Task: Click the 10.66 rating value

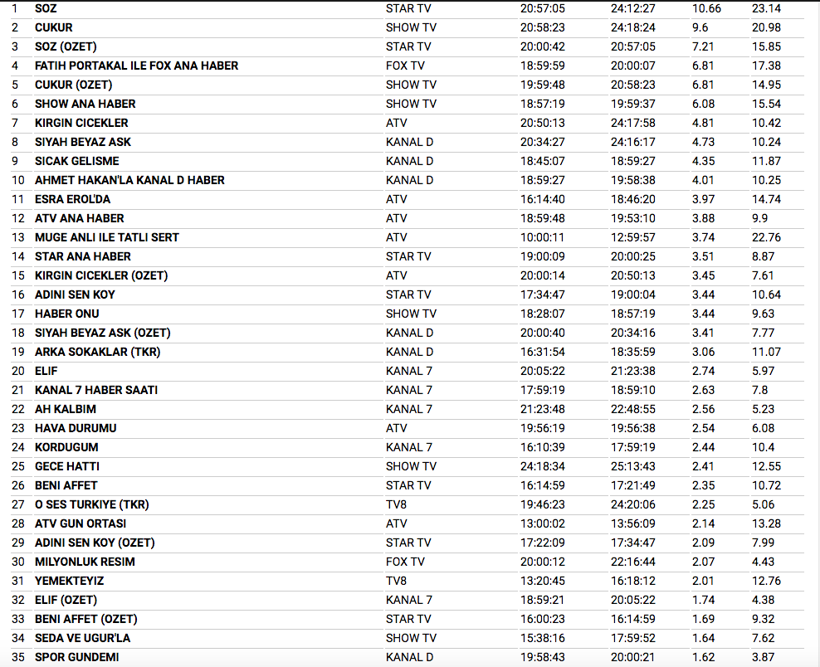Action: pyautogui.click(x=706, y=8)
